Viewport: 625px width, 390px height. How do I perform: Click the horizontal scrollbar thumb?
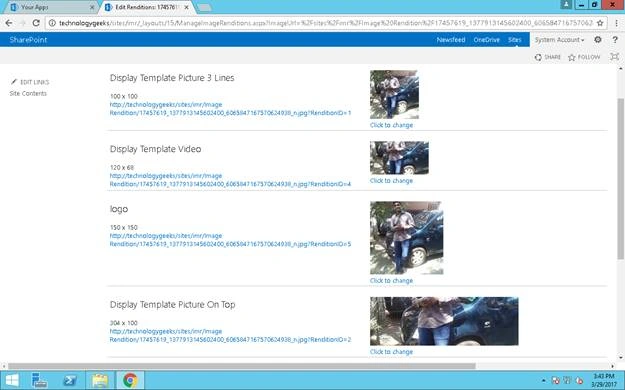coord(242,366)
